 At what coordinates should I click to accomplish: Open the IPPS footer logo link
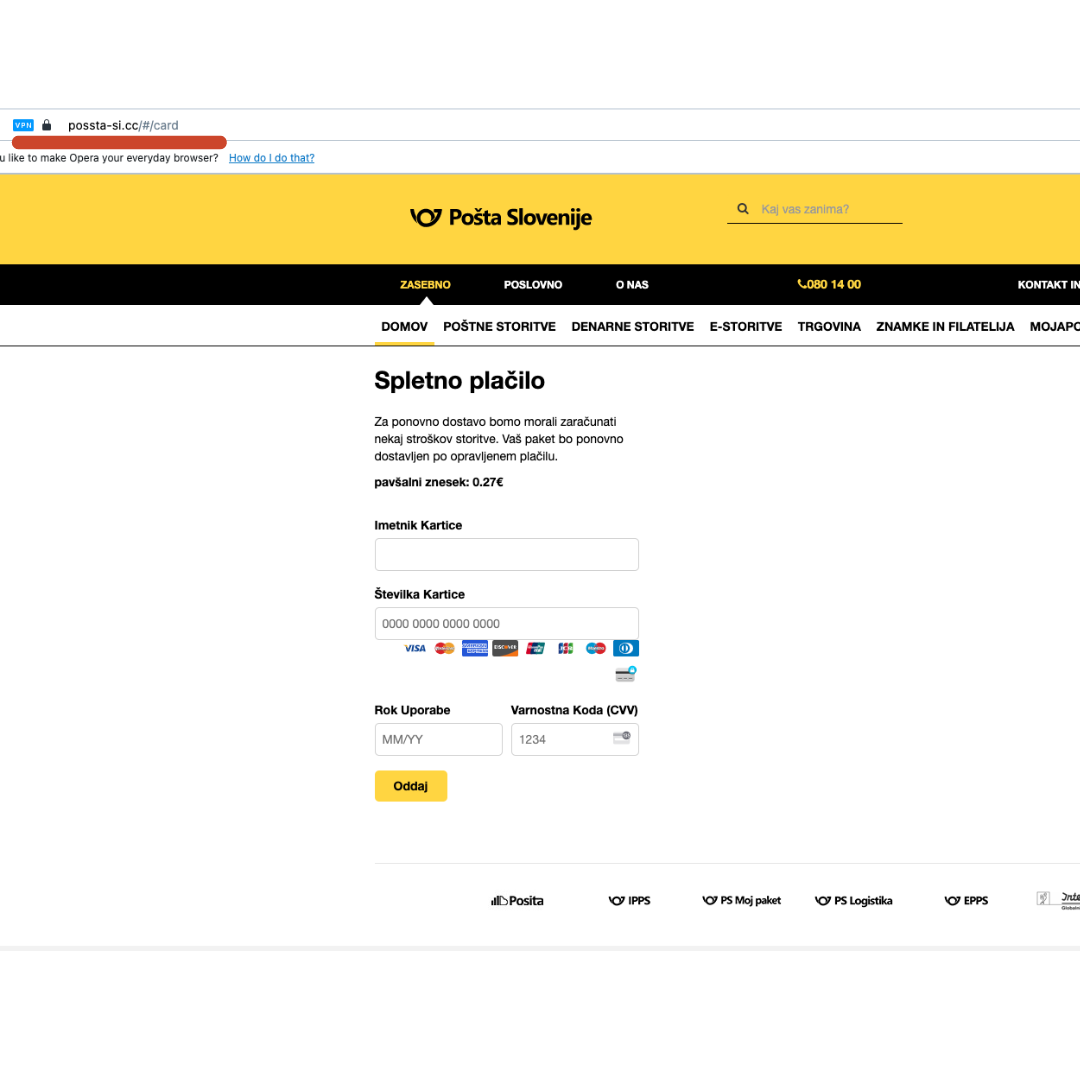630,900
